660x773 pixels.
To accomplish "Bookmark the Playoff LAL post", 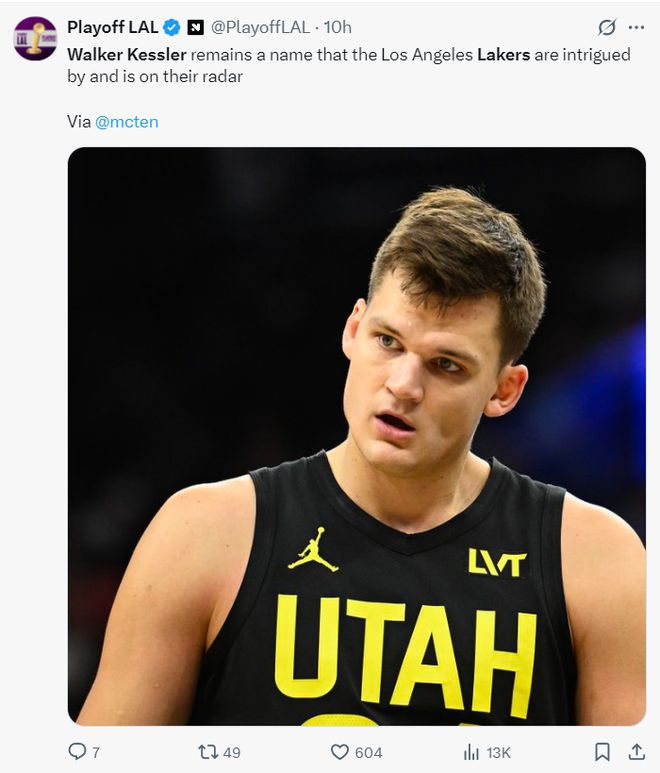I will point(602,751).
